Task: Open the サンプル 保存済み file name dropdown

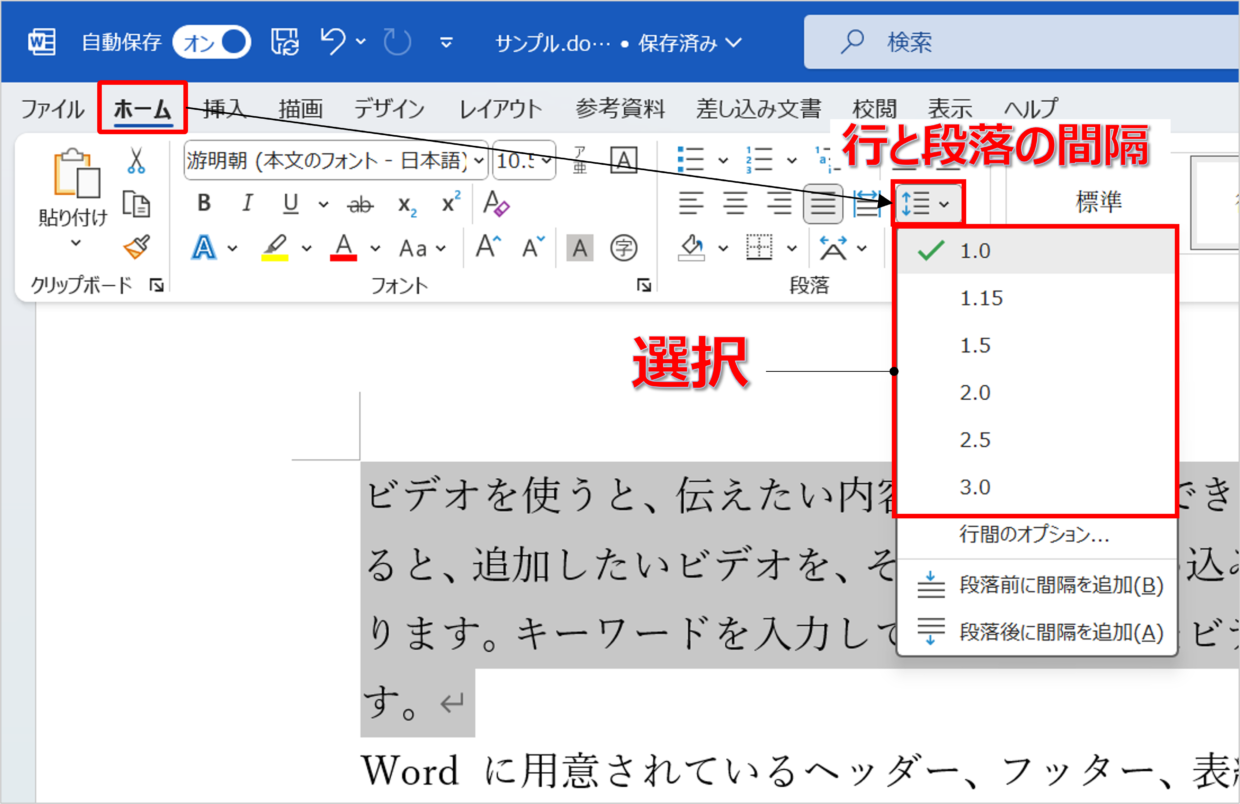Action: (619, 43)
